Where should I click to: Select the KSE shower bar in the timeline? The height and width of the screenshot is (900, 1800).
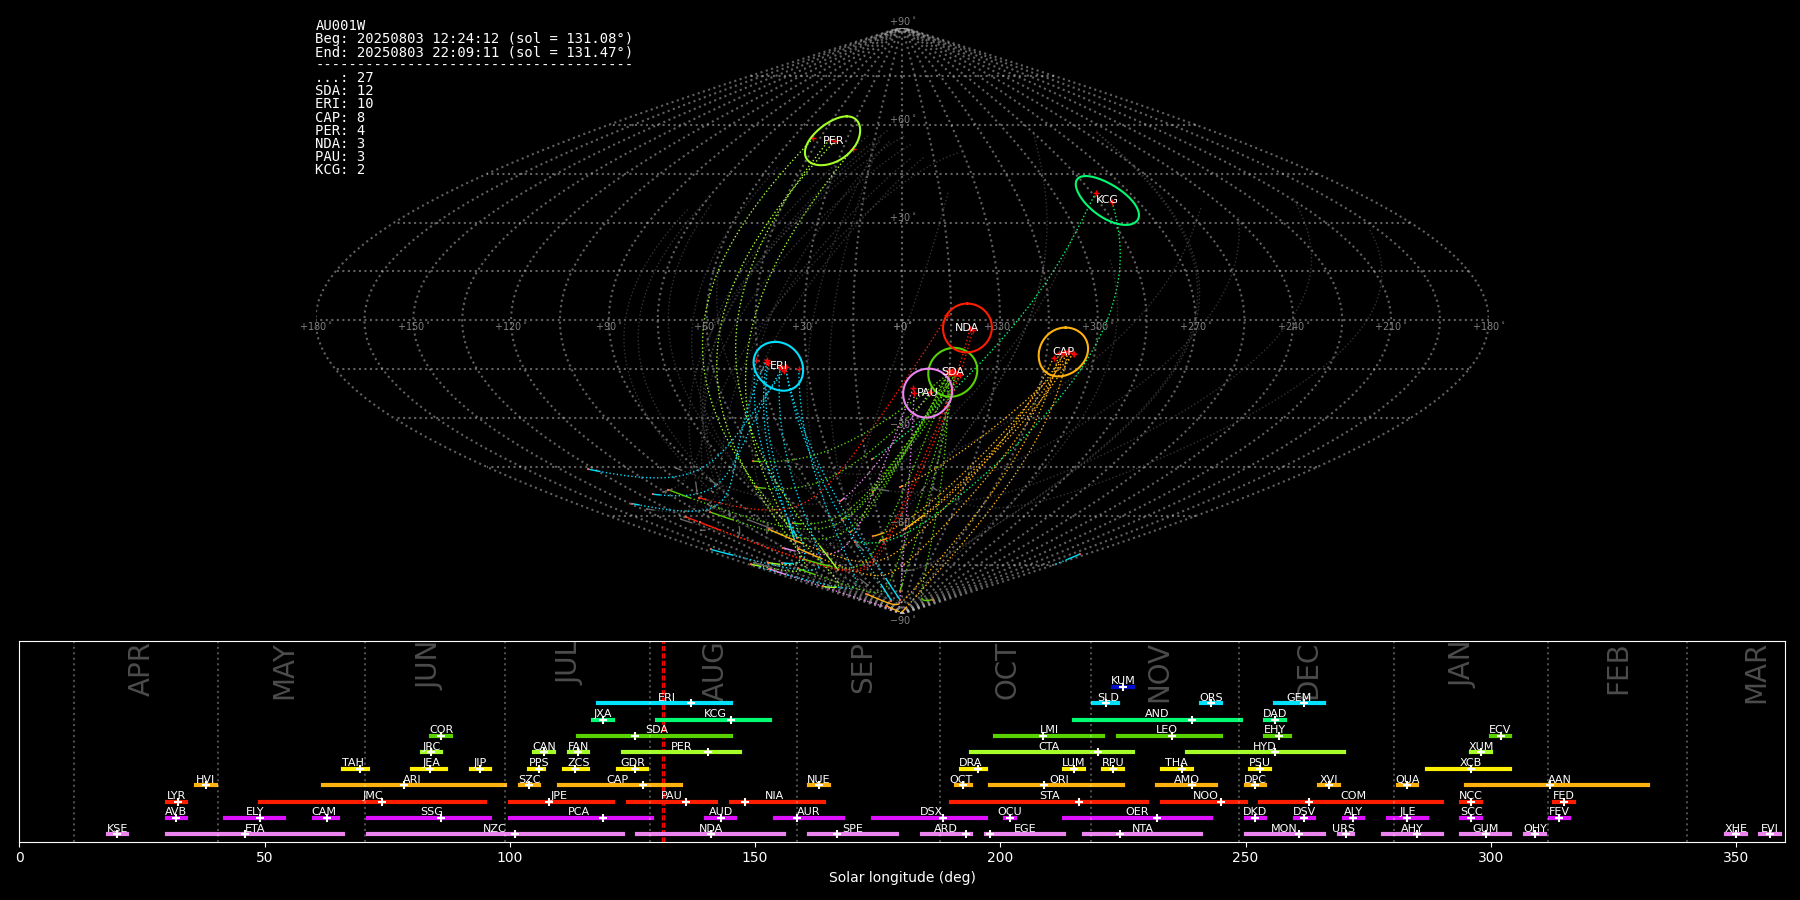click(x=117, y=834)
